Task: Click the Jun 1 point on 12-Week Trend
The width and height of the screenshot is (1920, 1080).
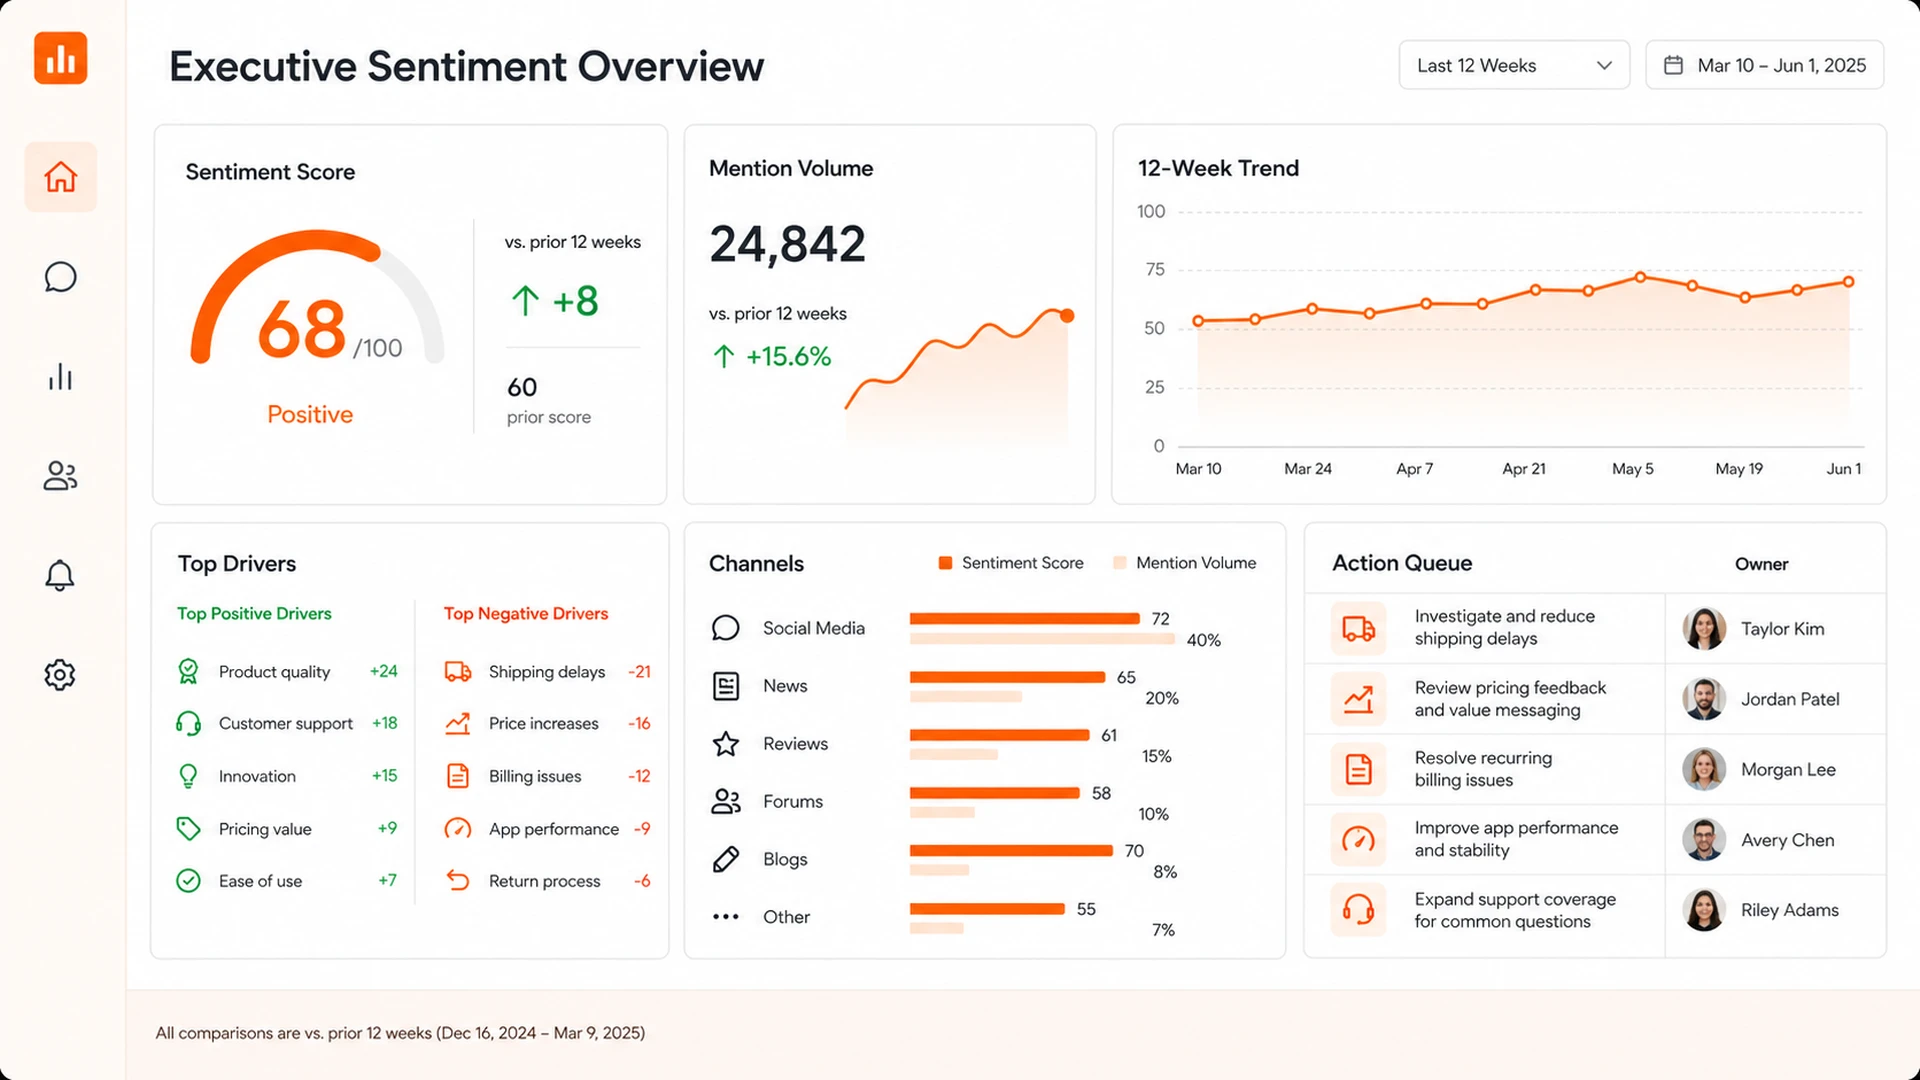Action: 1848,282
